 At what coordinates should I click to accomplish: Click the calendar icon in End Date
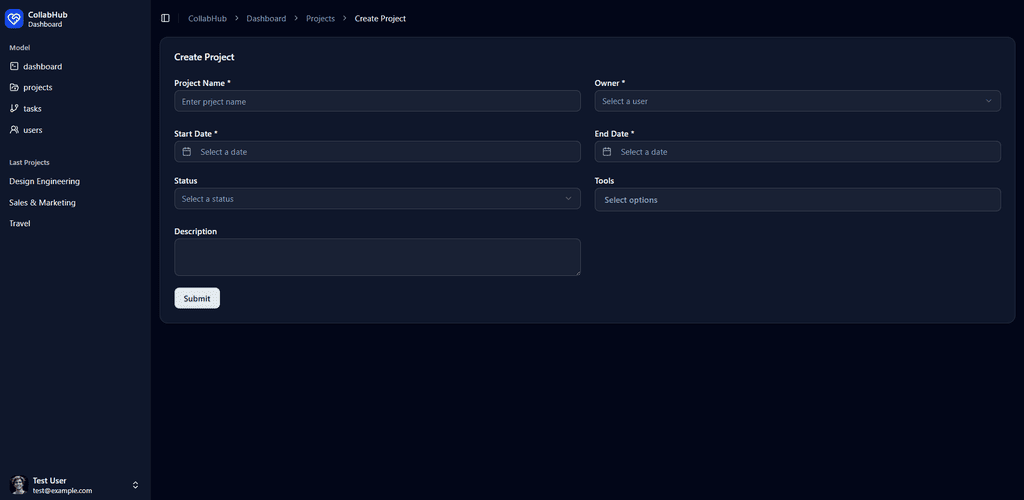[607, 151]
